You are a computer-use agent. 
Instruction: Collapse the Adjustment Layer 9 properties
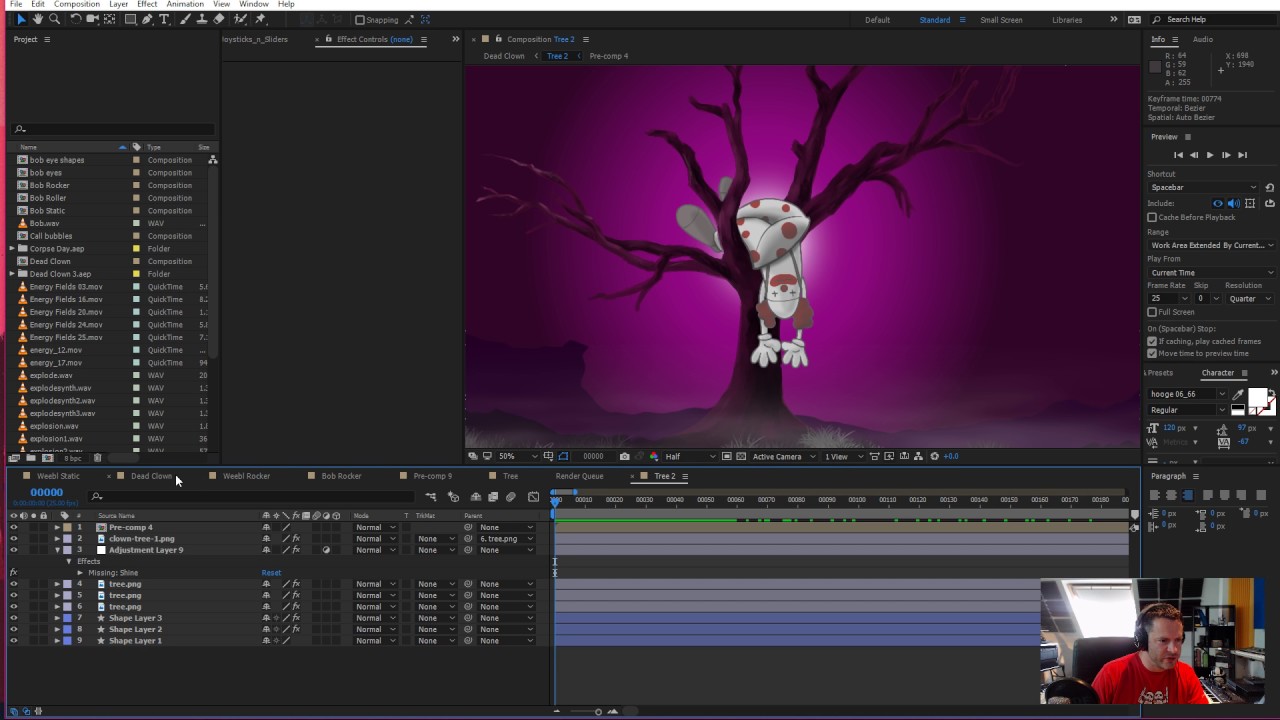pyautogui.click(x=57, y=550)
